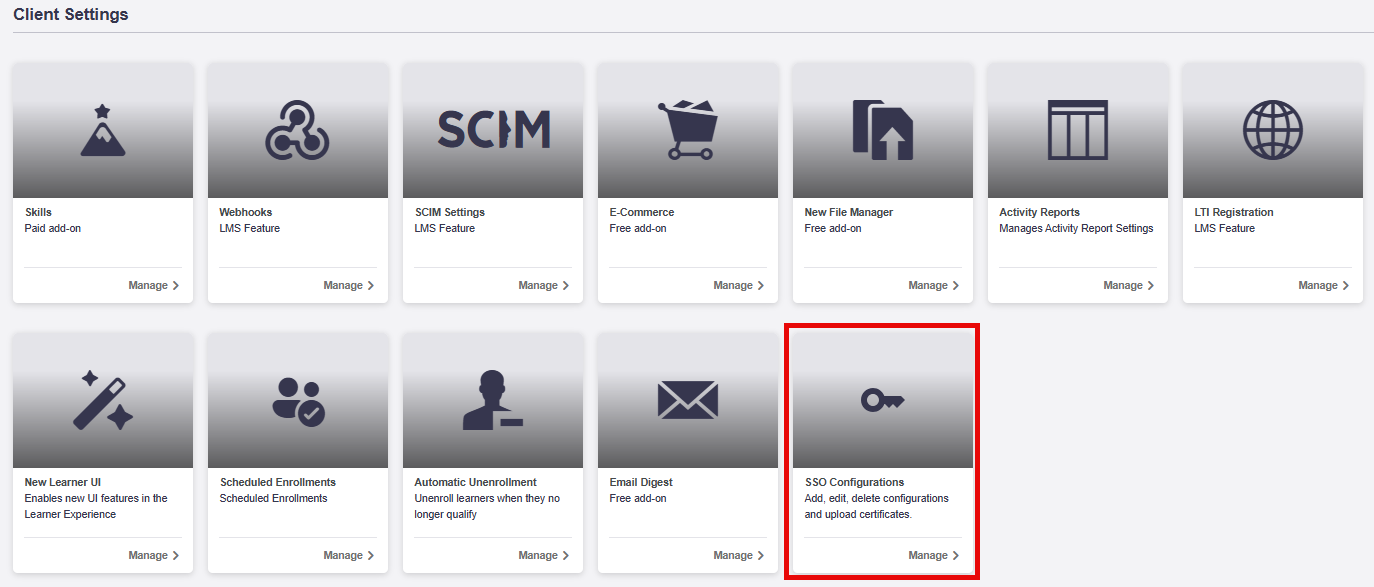Open Manage for SCIM Settings
1374x587 pixels.
click(544, 285)
